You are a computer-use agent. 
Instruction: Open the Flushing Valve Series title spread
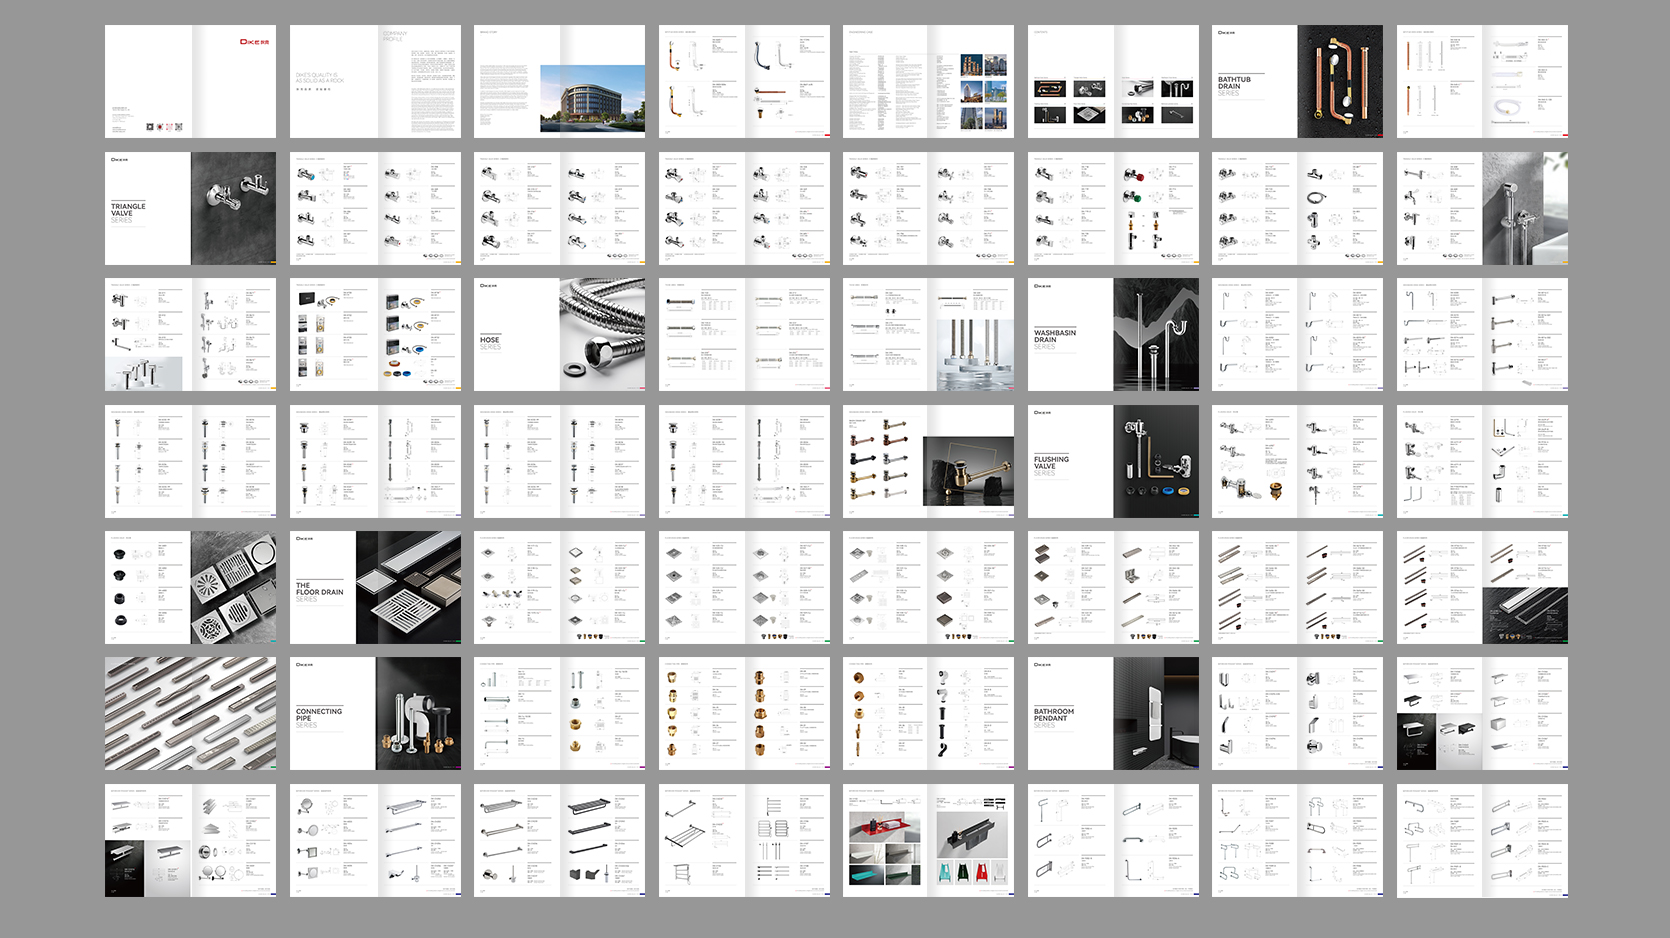point(1113,461)
